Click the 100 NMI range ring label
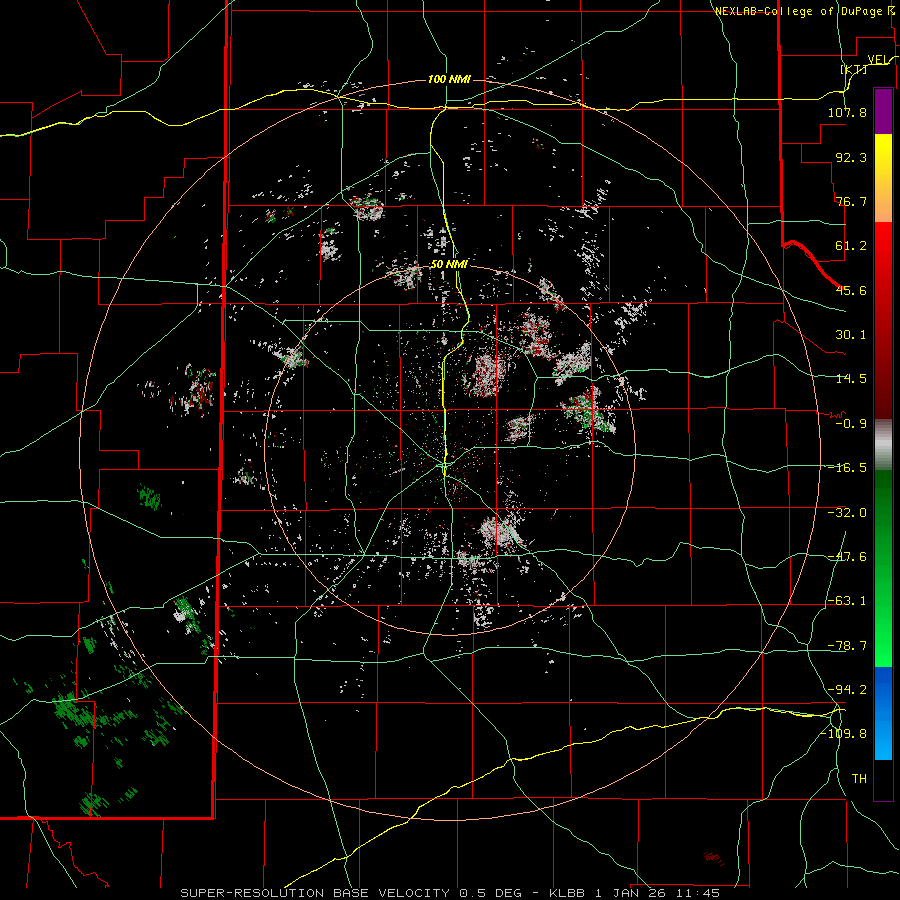 (x=449, y=79)
